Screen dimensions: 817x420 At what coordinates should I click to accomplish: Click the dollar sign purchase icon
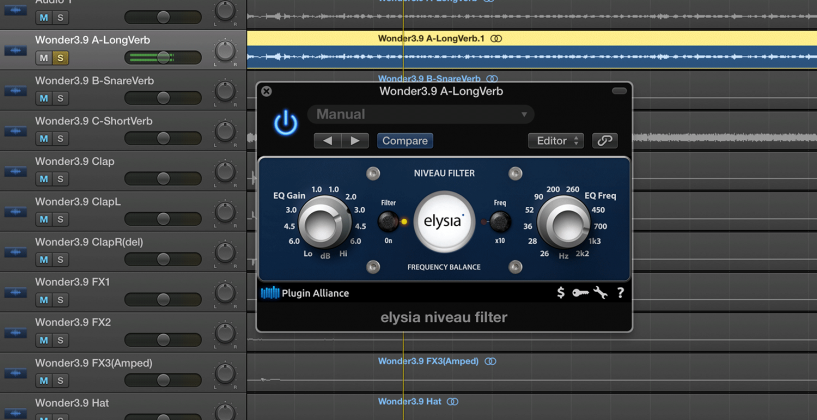561,293
